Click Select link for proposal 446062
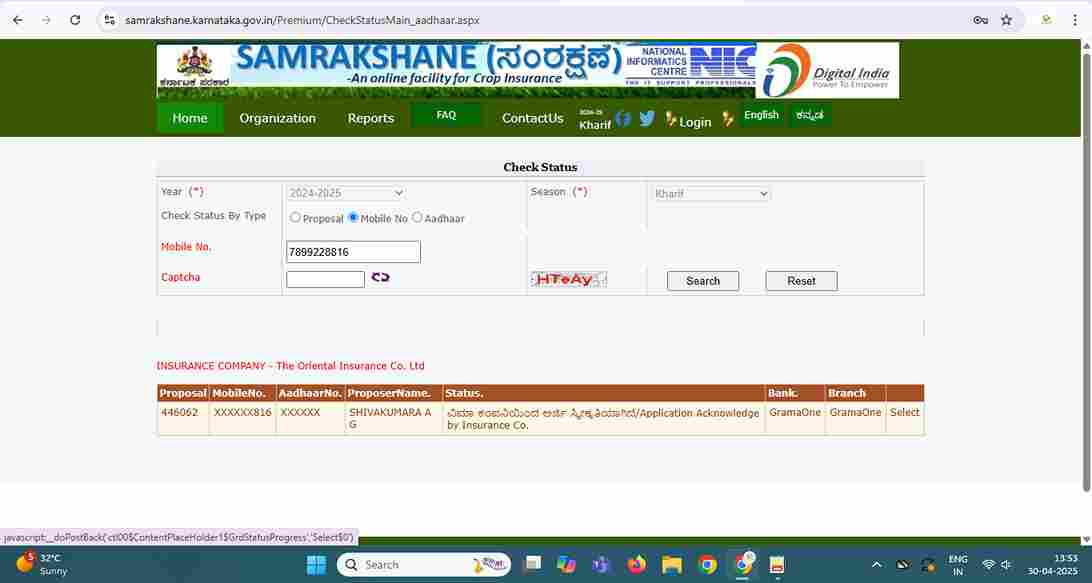This screenshot has width=1092, height=583. 904,412
